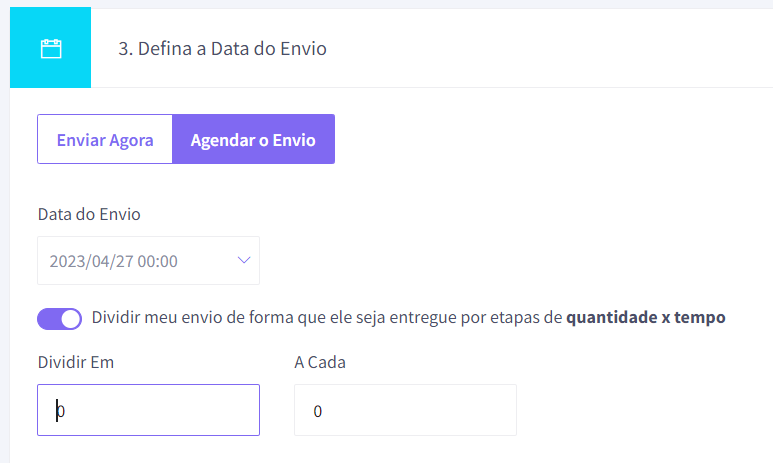Image resolution: width=773 pixels, height=463 pixels.
Task: Click the A Cada field label
Action: click(320, 362)
